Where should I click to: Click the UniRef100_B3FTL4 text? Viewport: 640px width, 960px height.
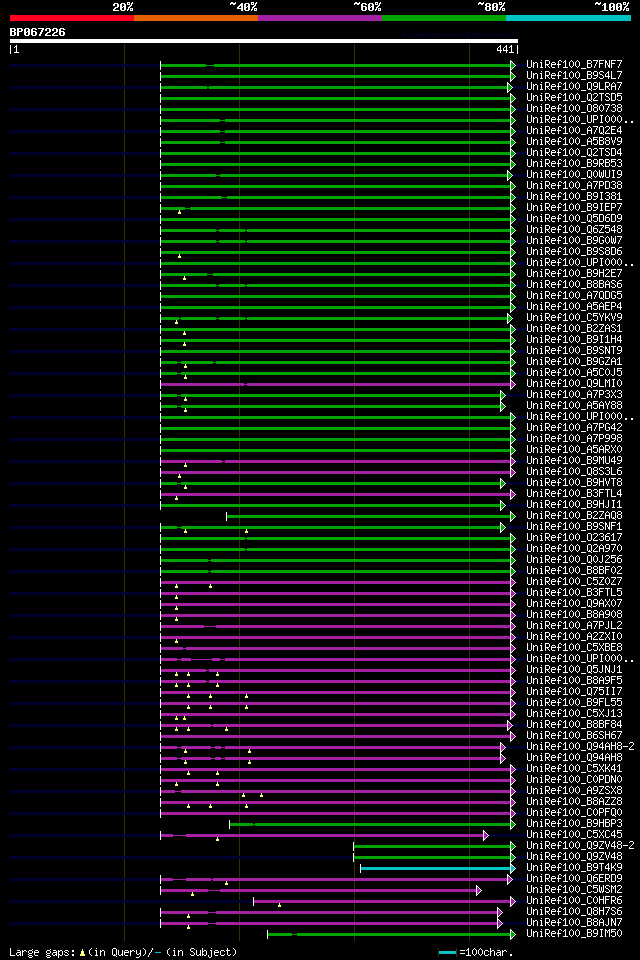(574, 494)
